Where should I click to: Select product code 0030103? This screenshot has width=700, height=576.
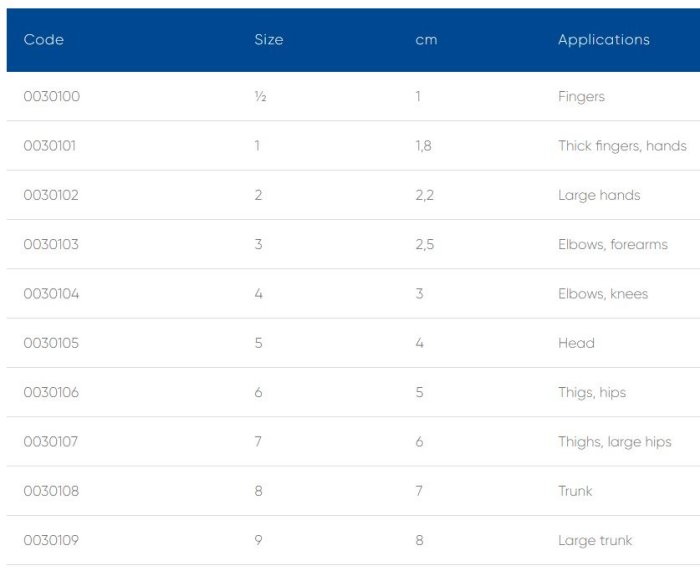tap(51, 244)
